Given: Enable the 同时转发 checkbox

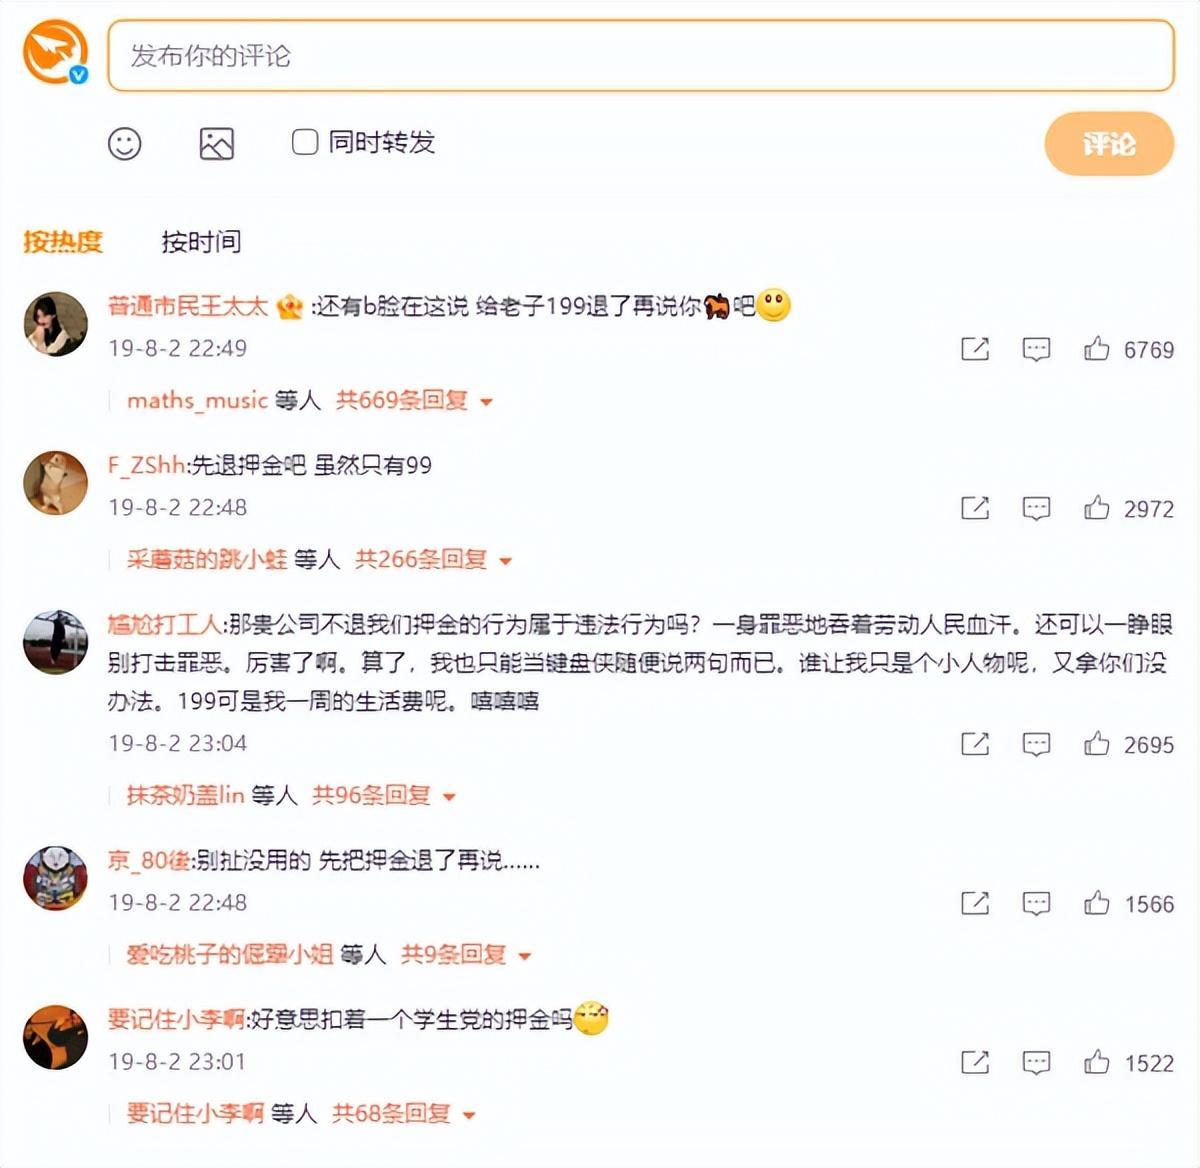Looking at the screenshot, I should pyautogui.click(x=305, y=142).
